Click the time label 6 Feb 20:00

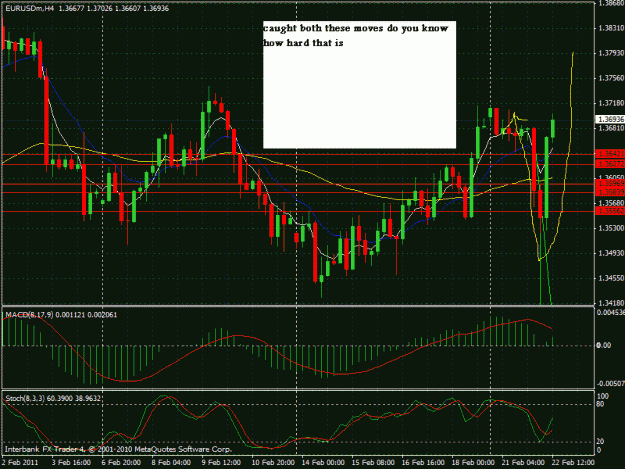121,462
